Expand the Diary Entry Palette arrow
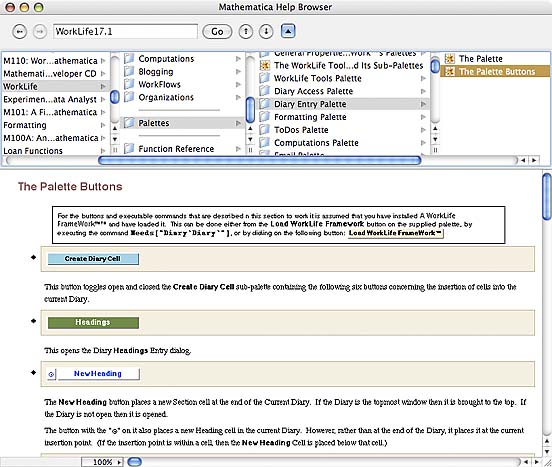Image resolution: width=552 pixels, height=467 pixels. (x=423, y=104)
